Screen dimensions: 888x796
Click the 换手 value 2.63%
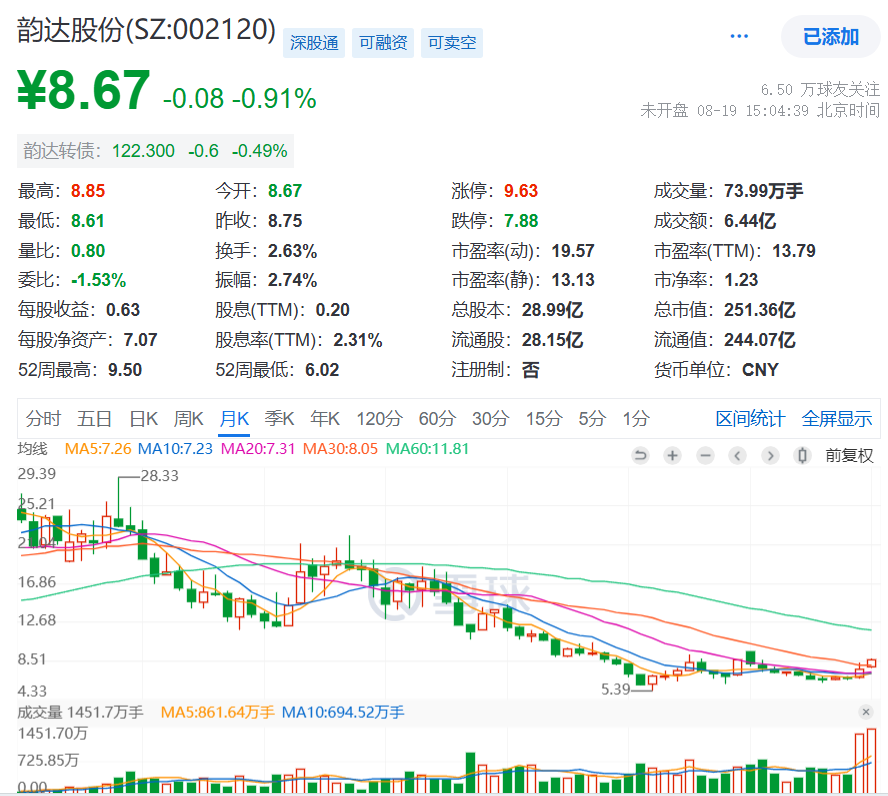(292, 251)
